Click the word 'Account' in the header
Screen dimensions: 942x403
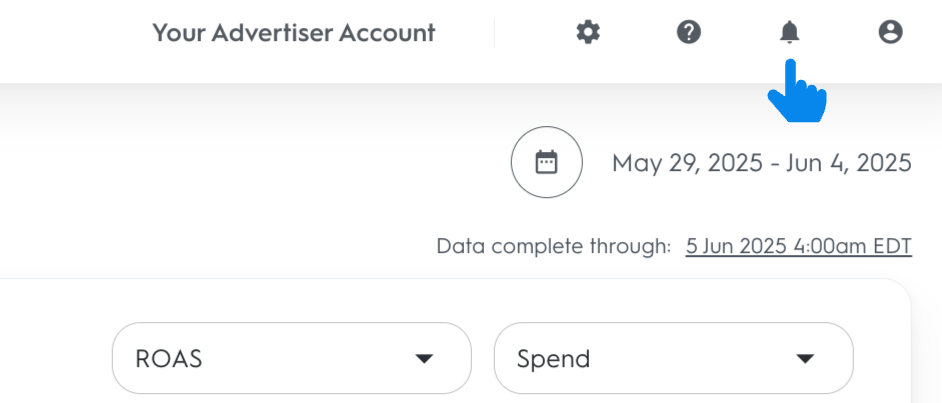(x=387, y=33)
